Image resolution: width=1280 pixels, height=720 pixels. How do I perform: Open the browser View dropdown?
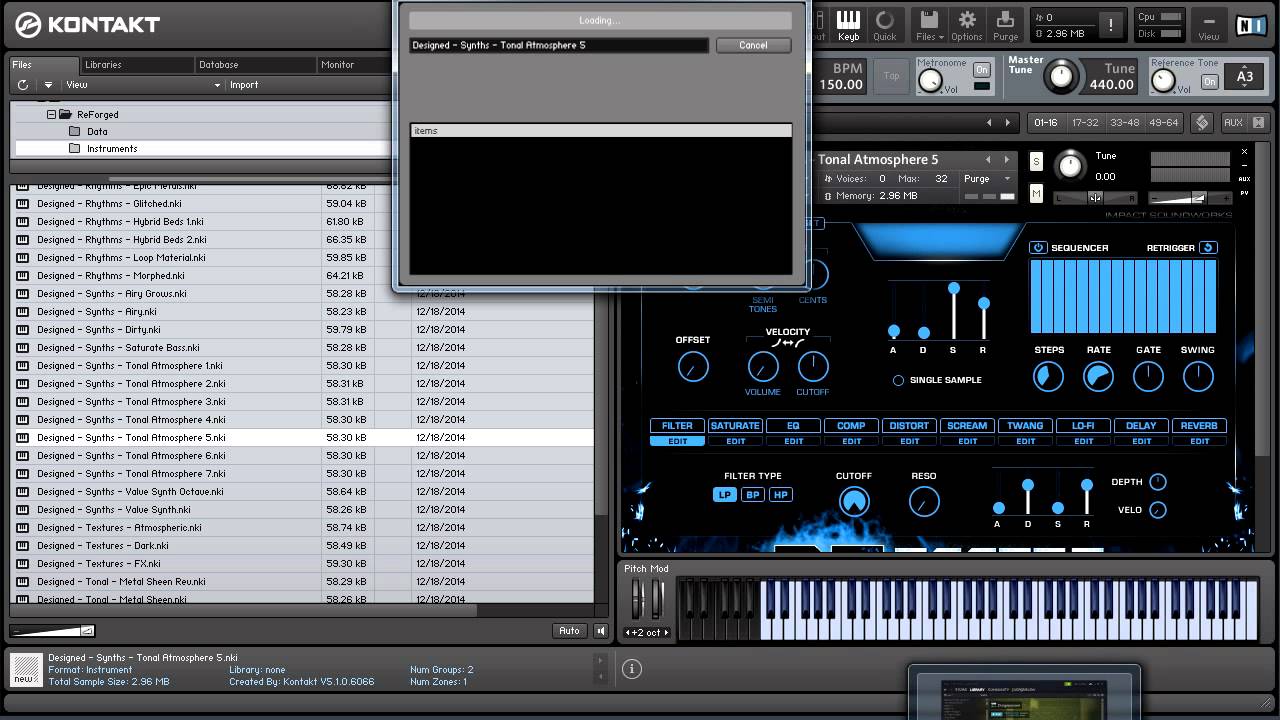pos(143,85)
